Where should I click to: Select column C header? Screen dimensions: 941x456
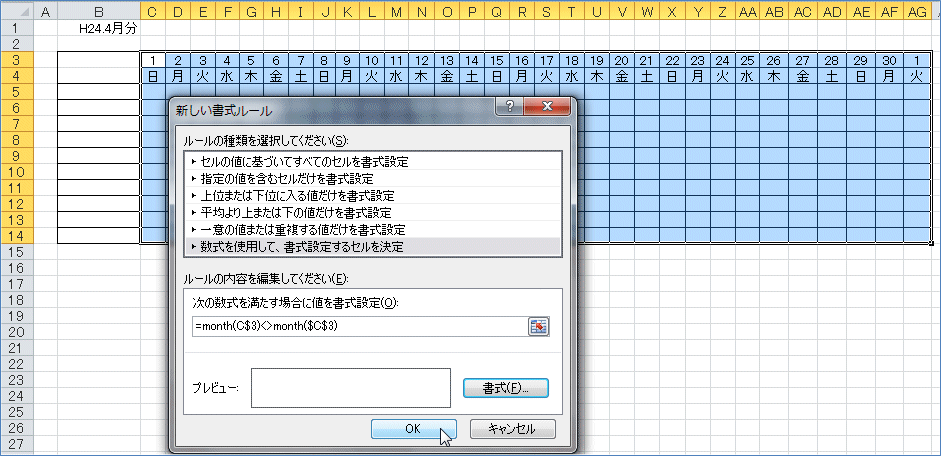coord(152,11)
